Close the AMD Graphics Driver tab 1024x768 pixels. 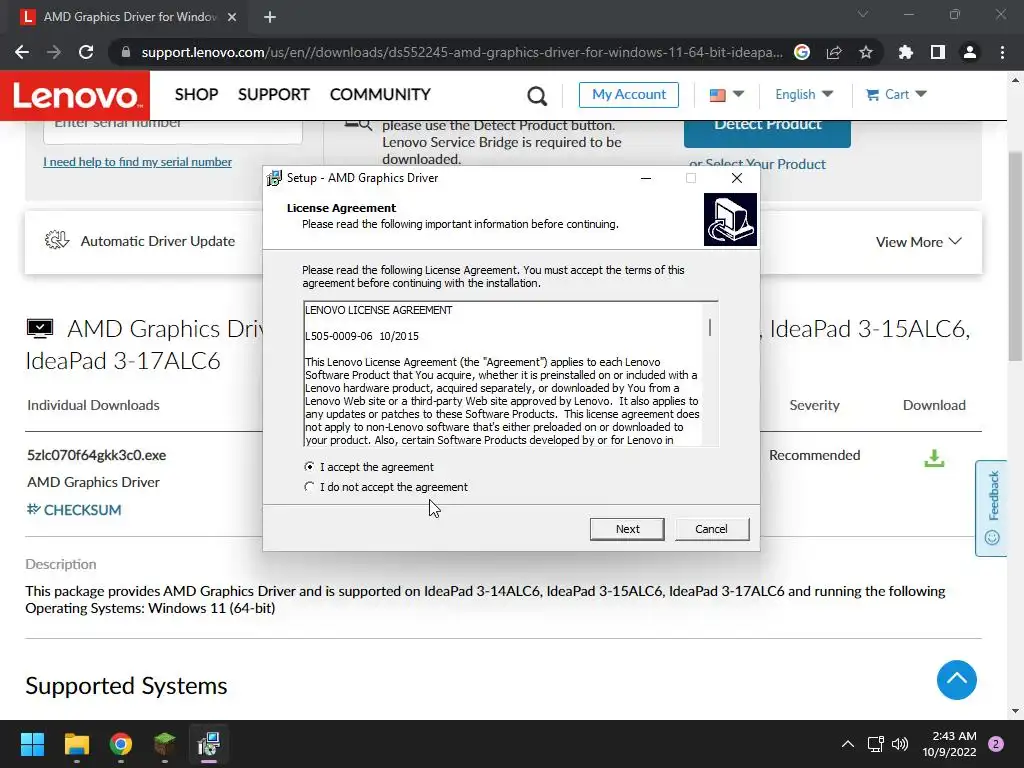pos(232,17)
